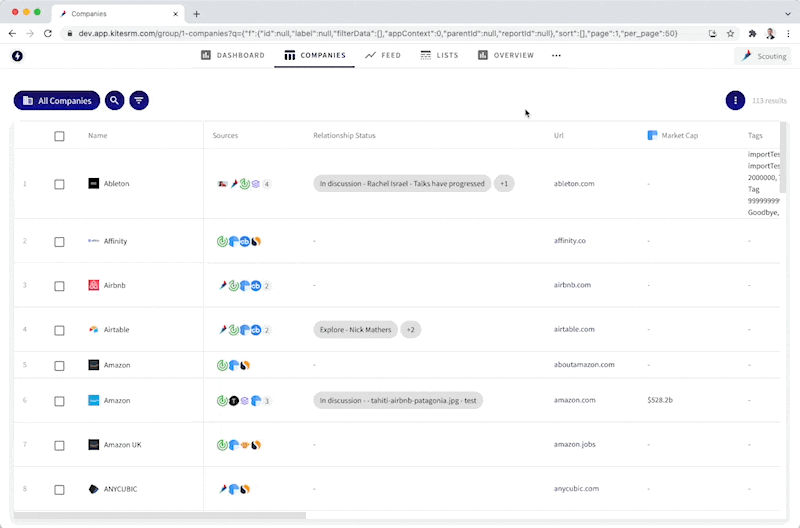
Task: Open the Feed tab
Action: coord(383,55)
